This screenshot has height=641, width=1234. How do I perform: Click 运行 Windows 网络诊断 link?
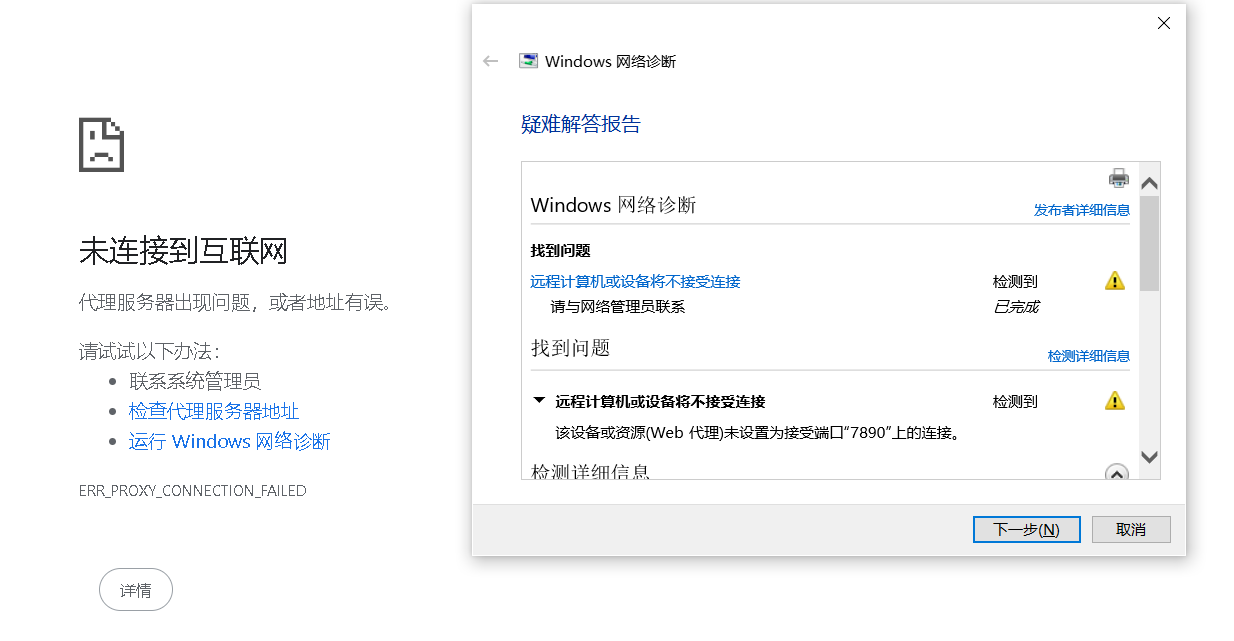coord(230,441)
